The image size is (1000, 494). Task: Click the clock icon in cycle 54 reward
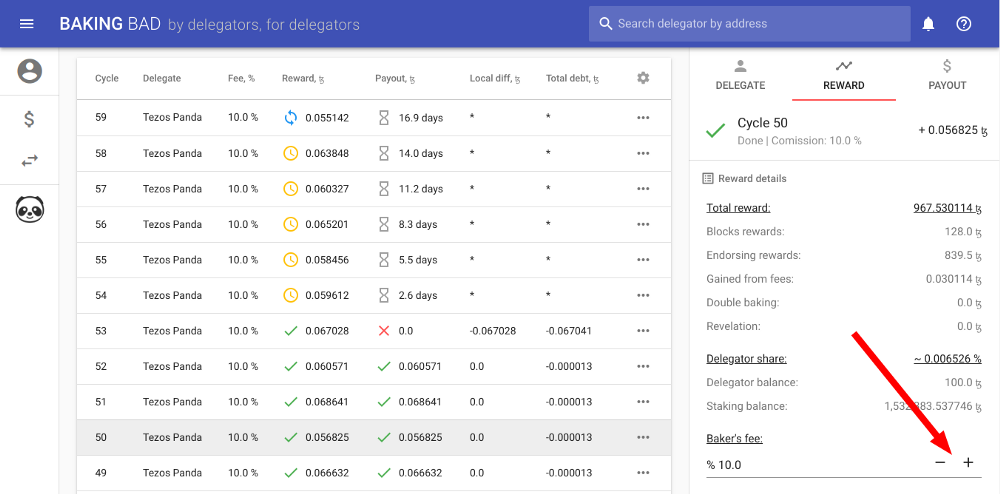point(291,295)
